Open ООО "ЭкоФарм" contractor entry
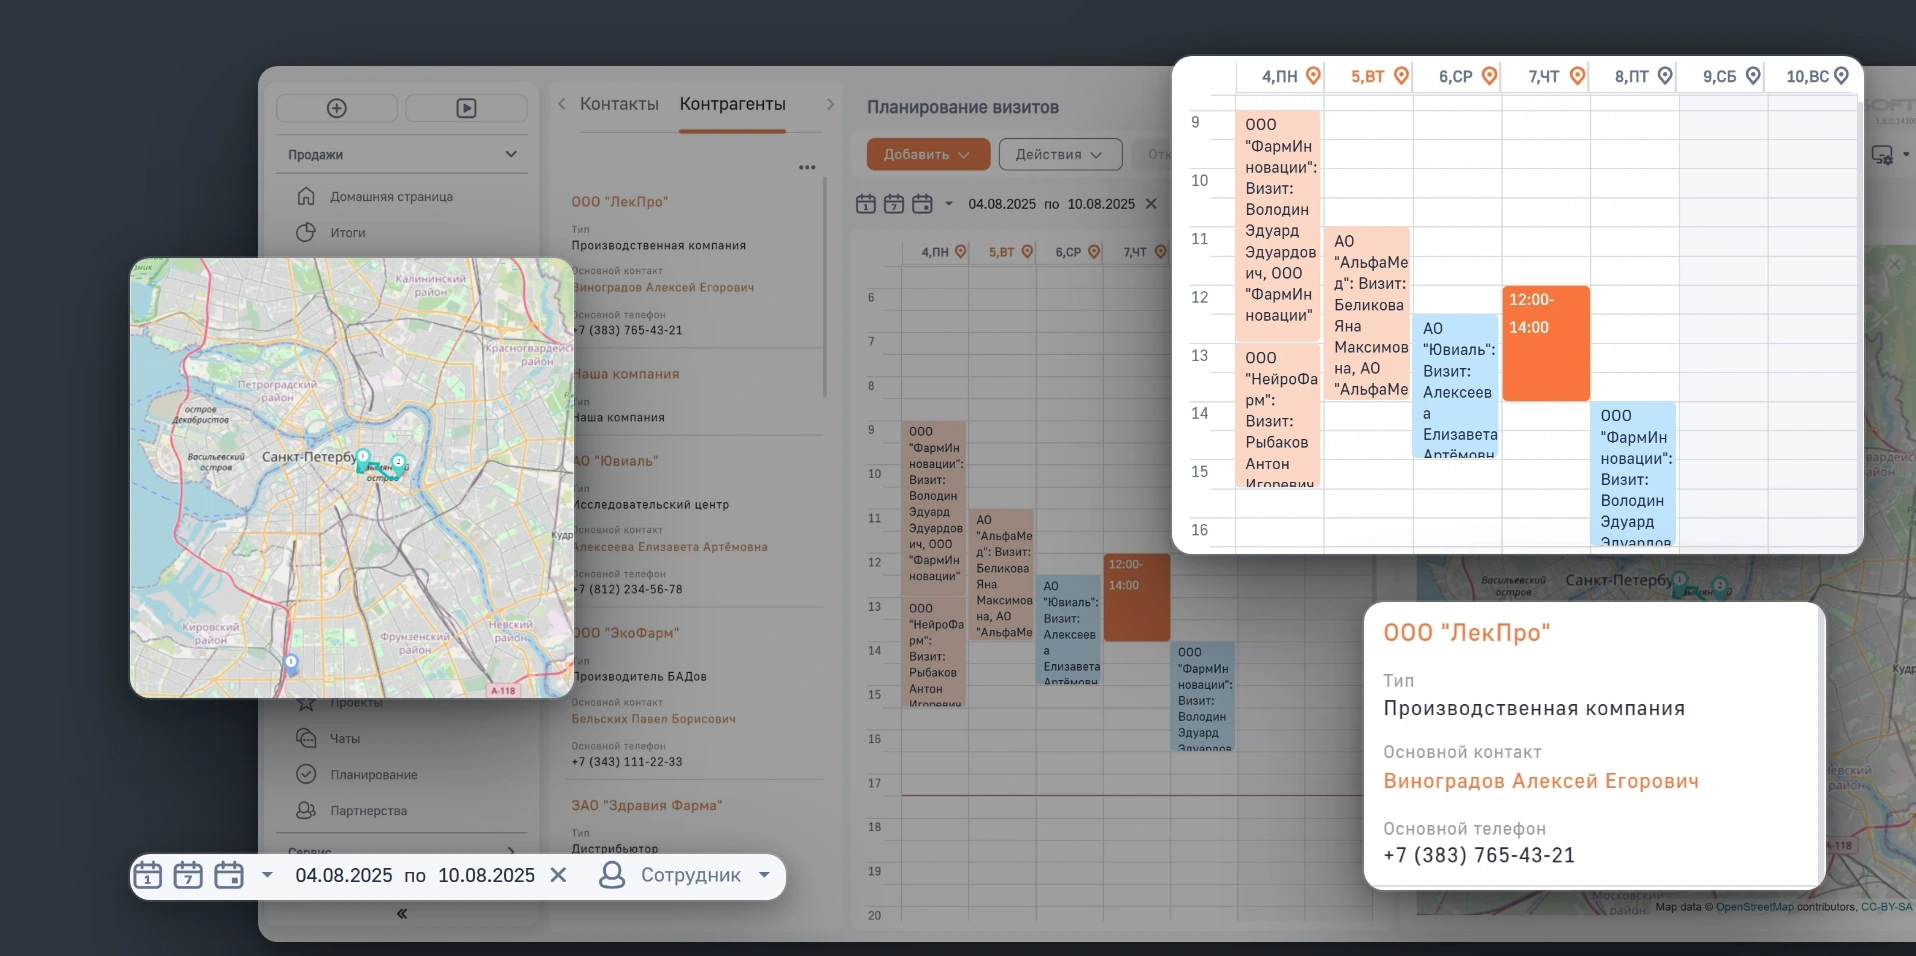 [627, 633]
